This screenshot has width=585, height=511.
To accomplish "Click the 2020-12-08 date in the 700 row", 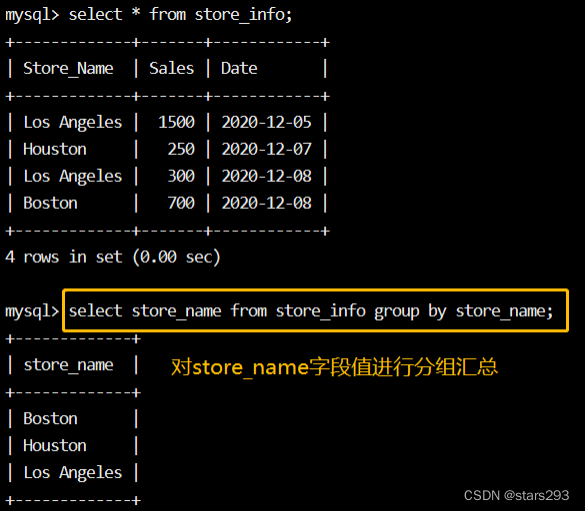I will 266,203.
